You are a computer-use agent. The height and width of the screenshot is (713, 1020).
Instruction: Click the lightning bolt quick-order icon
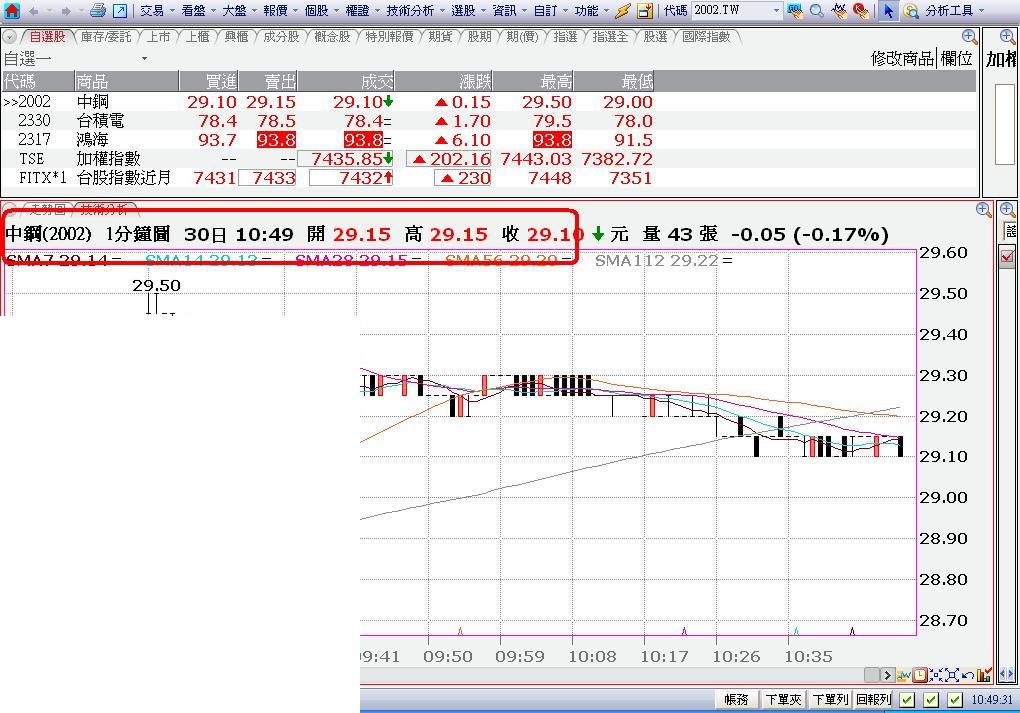[623, 10]
